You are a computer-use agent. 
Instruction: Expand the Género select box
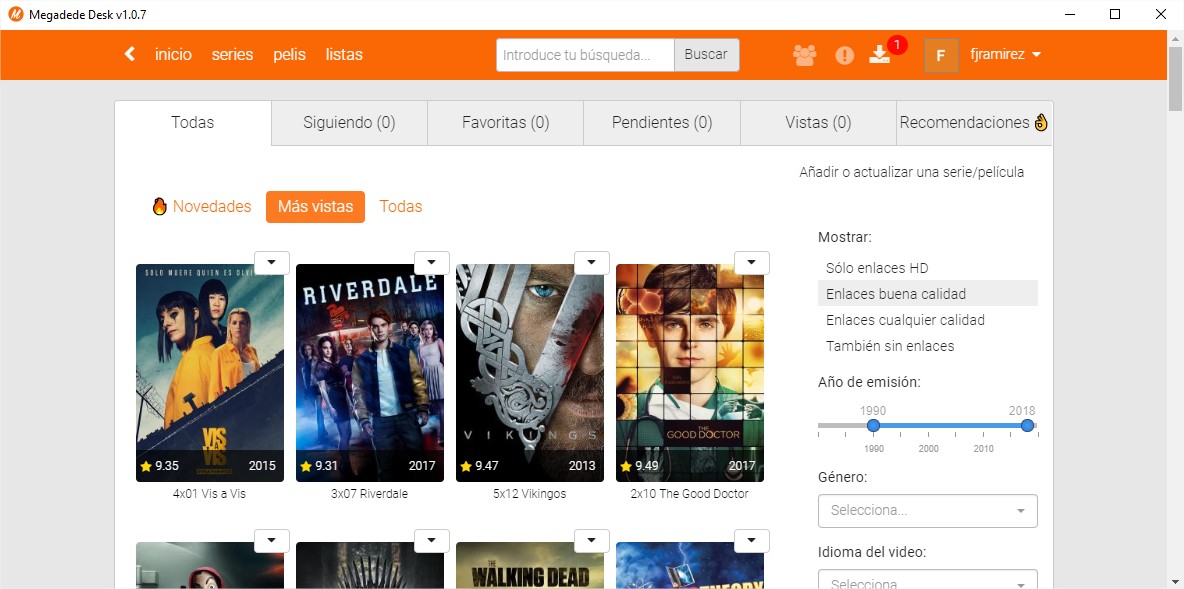pyautogui.click(x=928, y=510)
